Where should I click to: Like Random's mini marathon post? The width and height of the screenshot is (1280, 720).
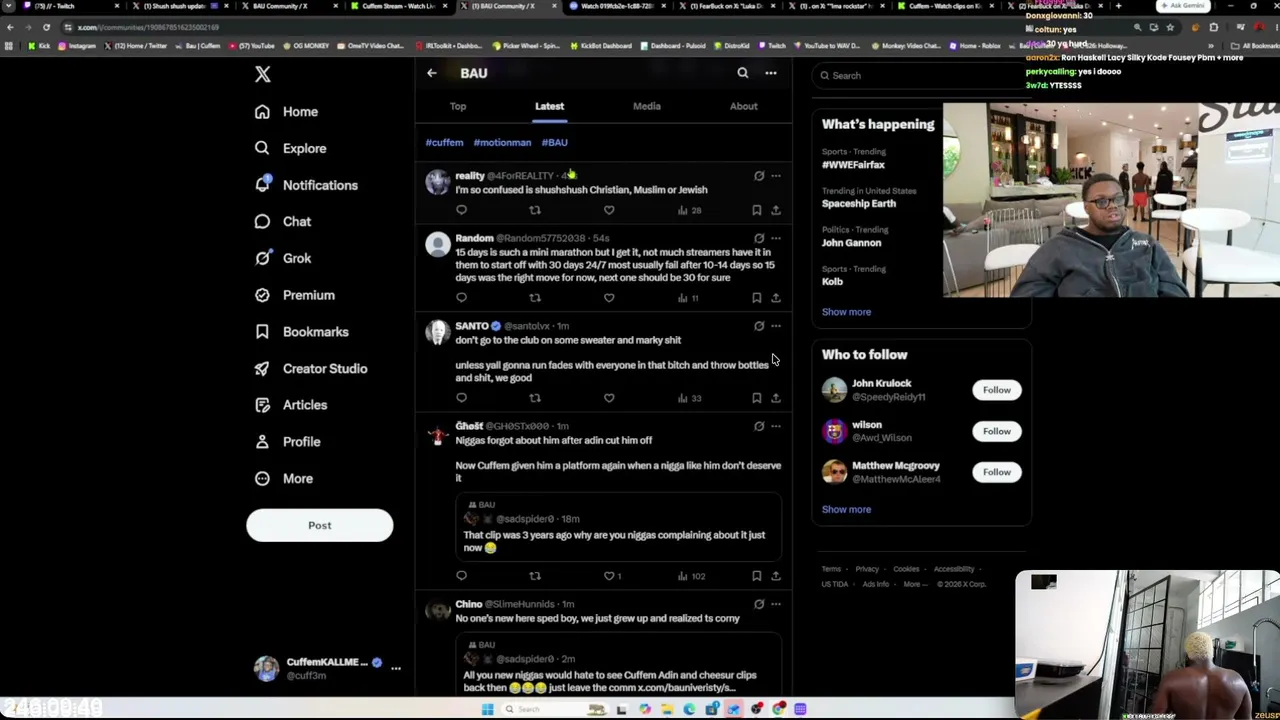tap(609, 298)
